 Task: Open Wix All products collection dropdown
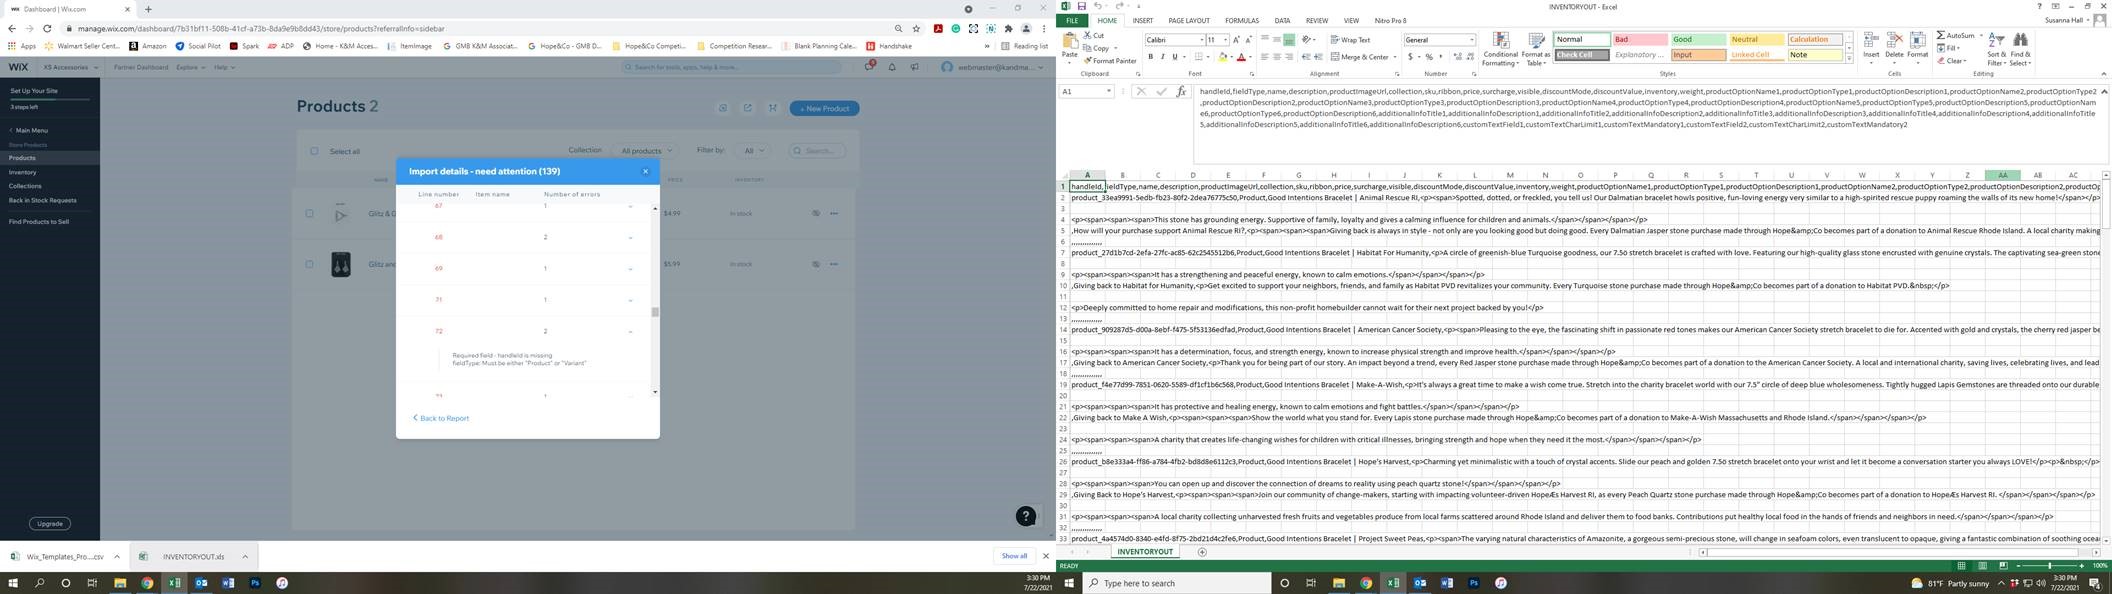pyautogui.click(x=646, y=151)
